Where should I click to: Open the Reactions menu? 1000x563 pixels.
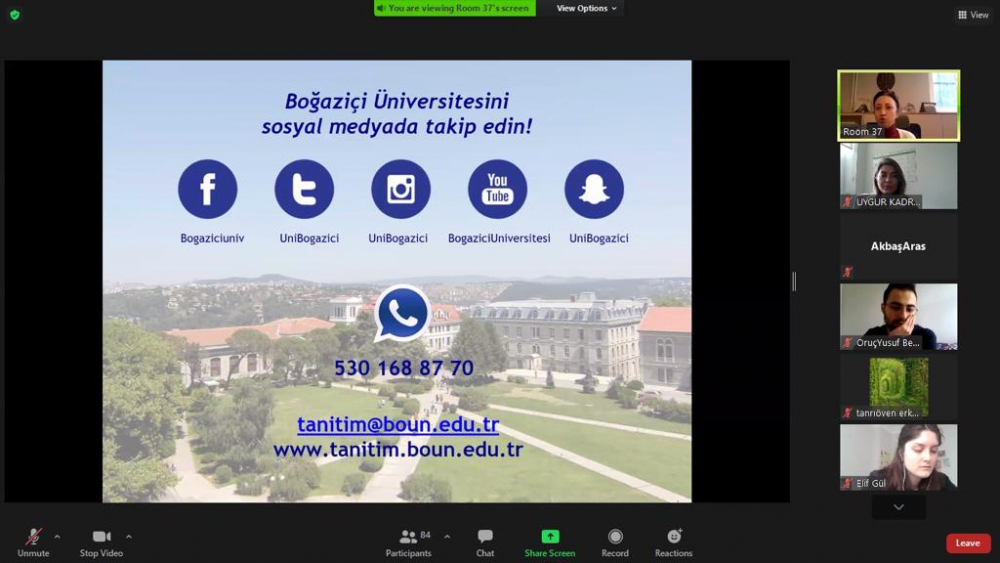[673, 543]
